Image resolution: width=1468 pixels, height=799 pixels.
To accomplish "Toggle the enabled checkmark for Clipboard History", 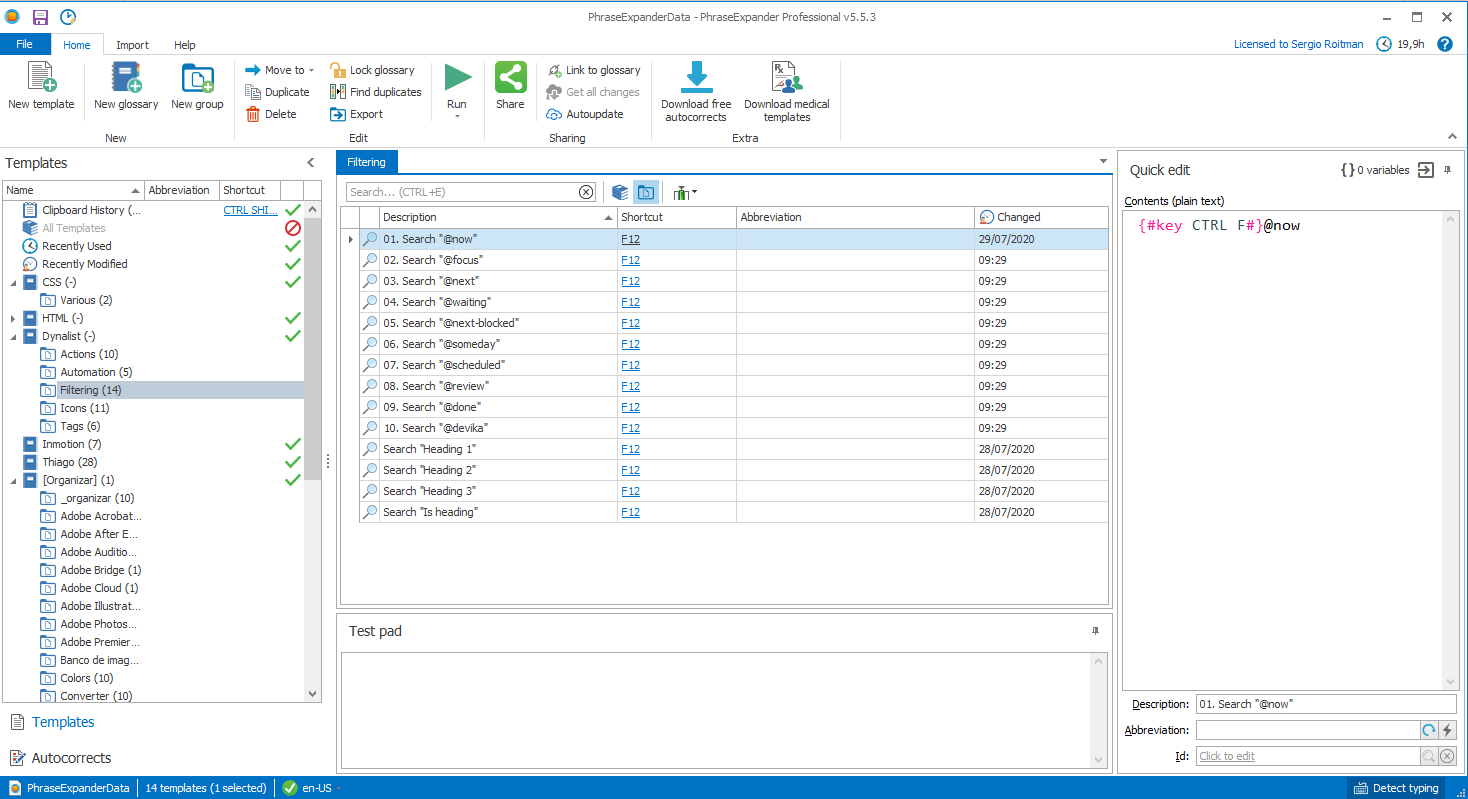I will tap(292, 210).
